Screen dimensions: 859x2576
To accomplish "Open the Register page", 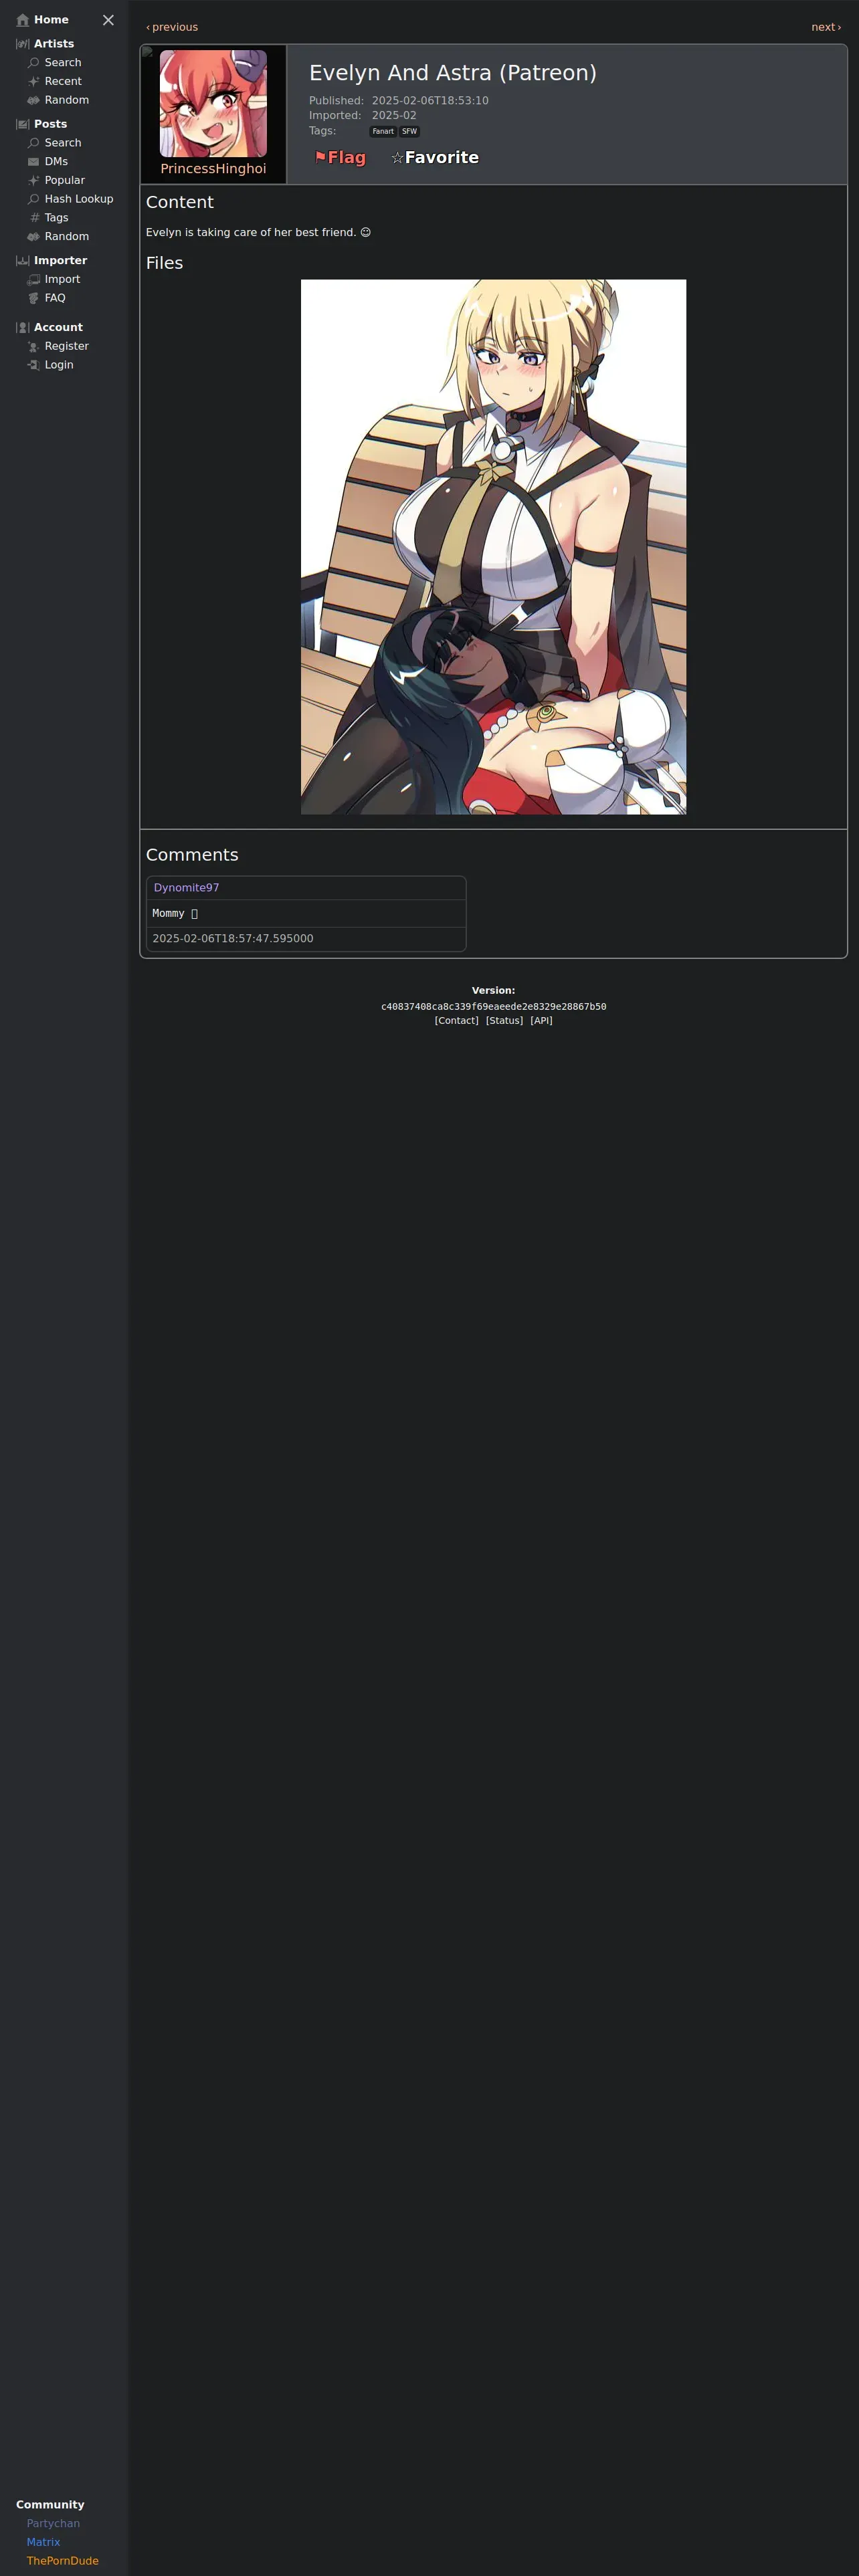I will (67, 347).
